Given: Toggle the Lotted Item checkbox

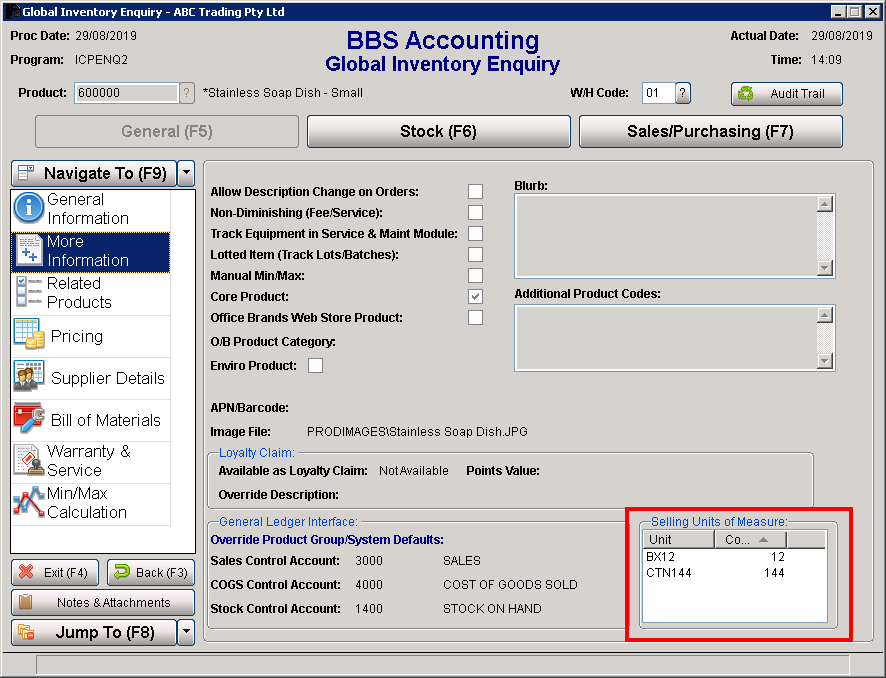Looking at the screenshot, I should pos(475,255).
